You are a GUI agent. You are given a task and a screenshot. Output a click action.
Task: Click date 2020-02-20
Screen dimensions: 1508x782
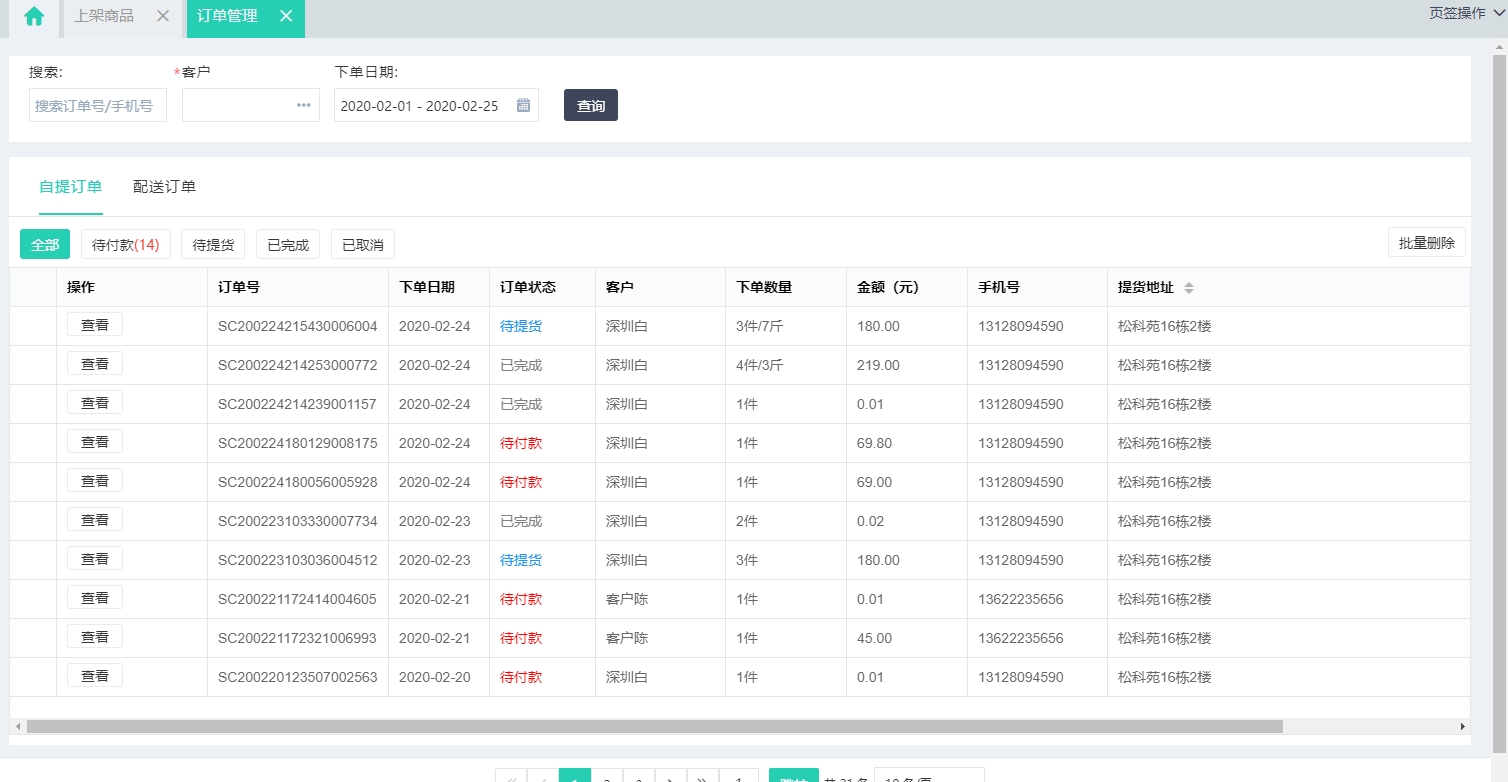pyautogui.click(x=435, y=677)
